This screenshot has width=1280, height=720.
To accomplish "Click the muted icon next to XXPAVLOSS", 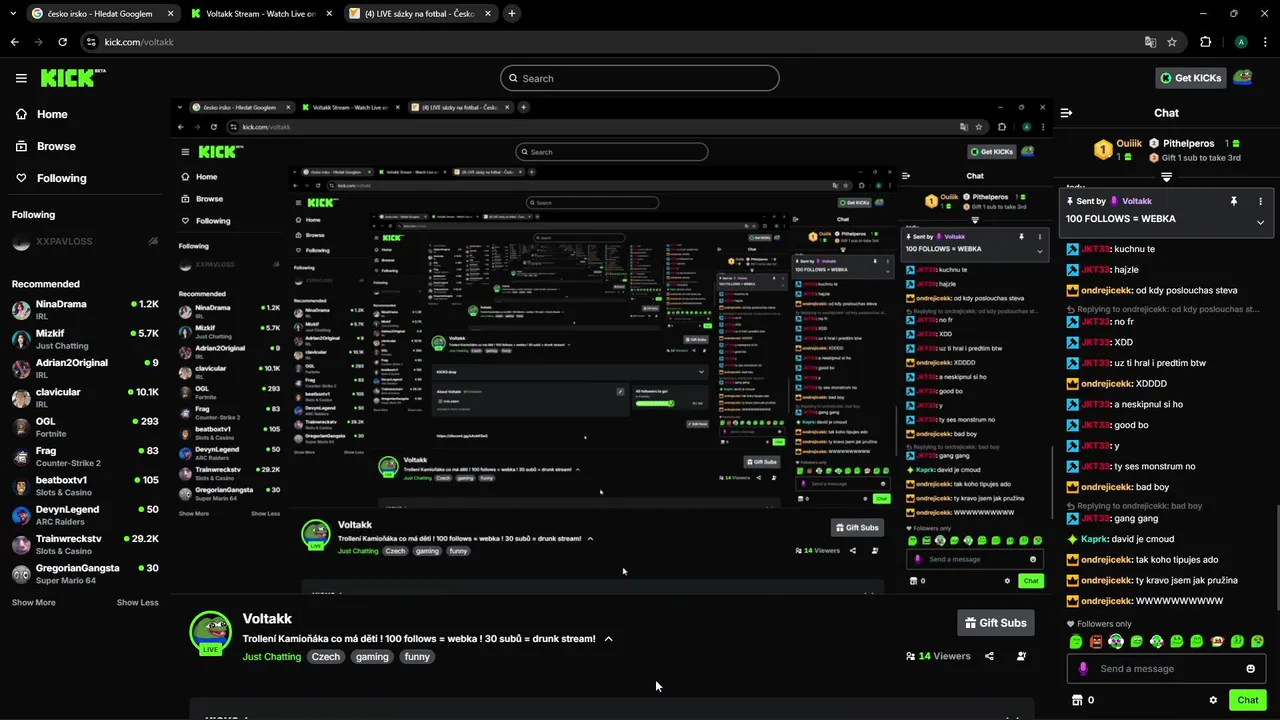I will (x=153, y=242).
